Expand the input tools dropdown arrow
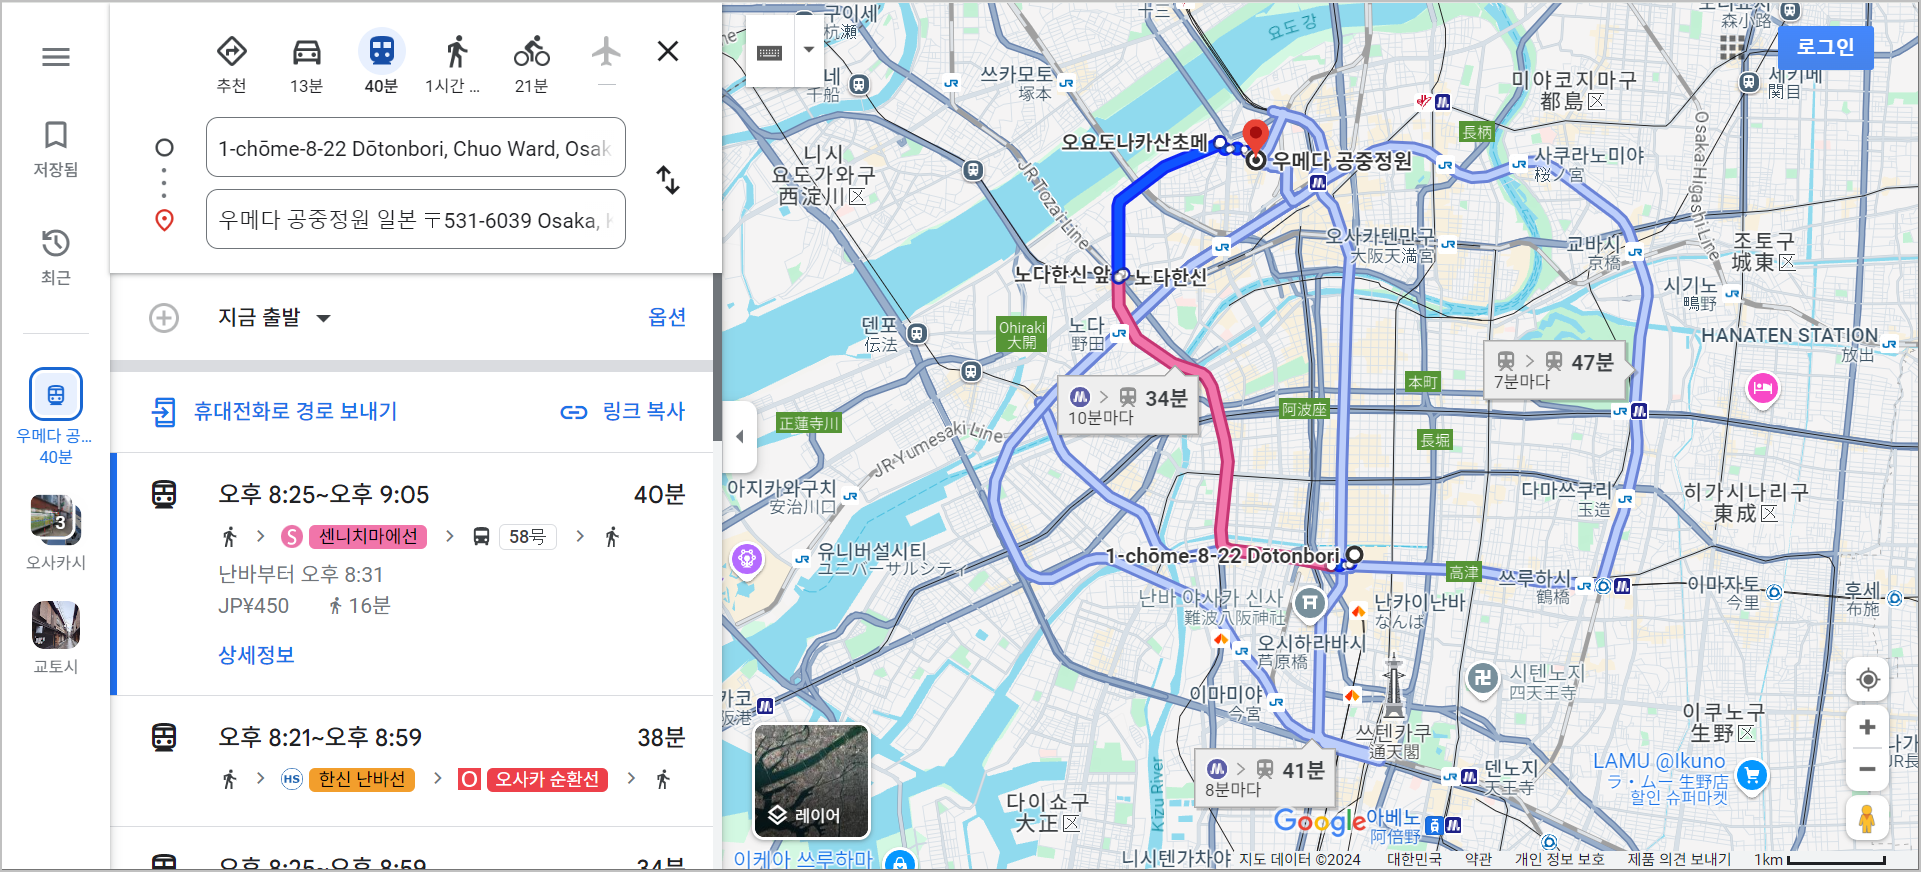The width and height of the screenshot is (1921, 872). click(808, 50)
